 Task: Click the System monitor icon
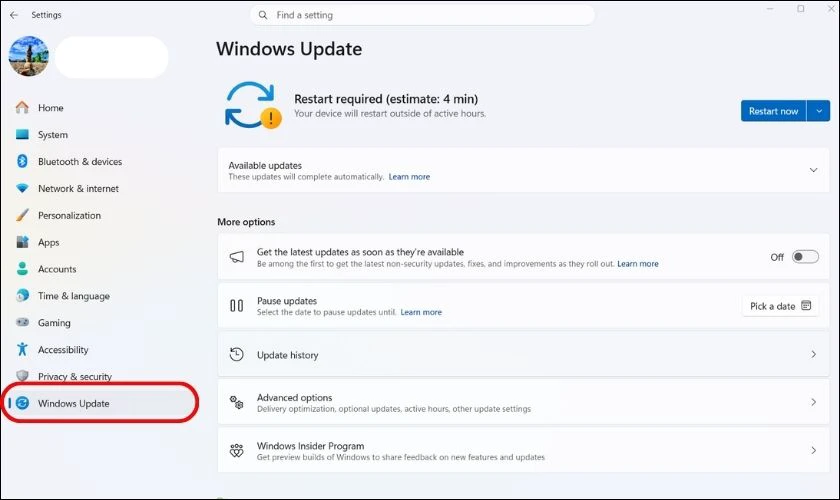22,135
